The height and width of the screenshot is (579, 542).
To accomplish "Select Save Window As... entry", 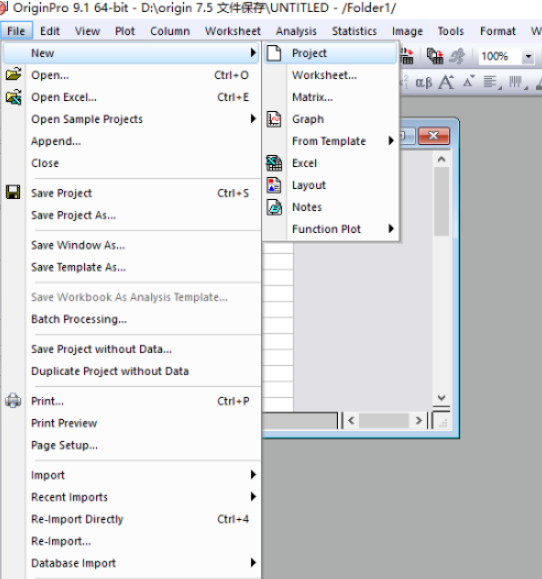I will pos(132,245).
